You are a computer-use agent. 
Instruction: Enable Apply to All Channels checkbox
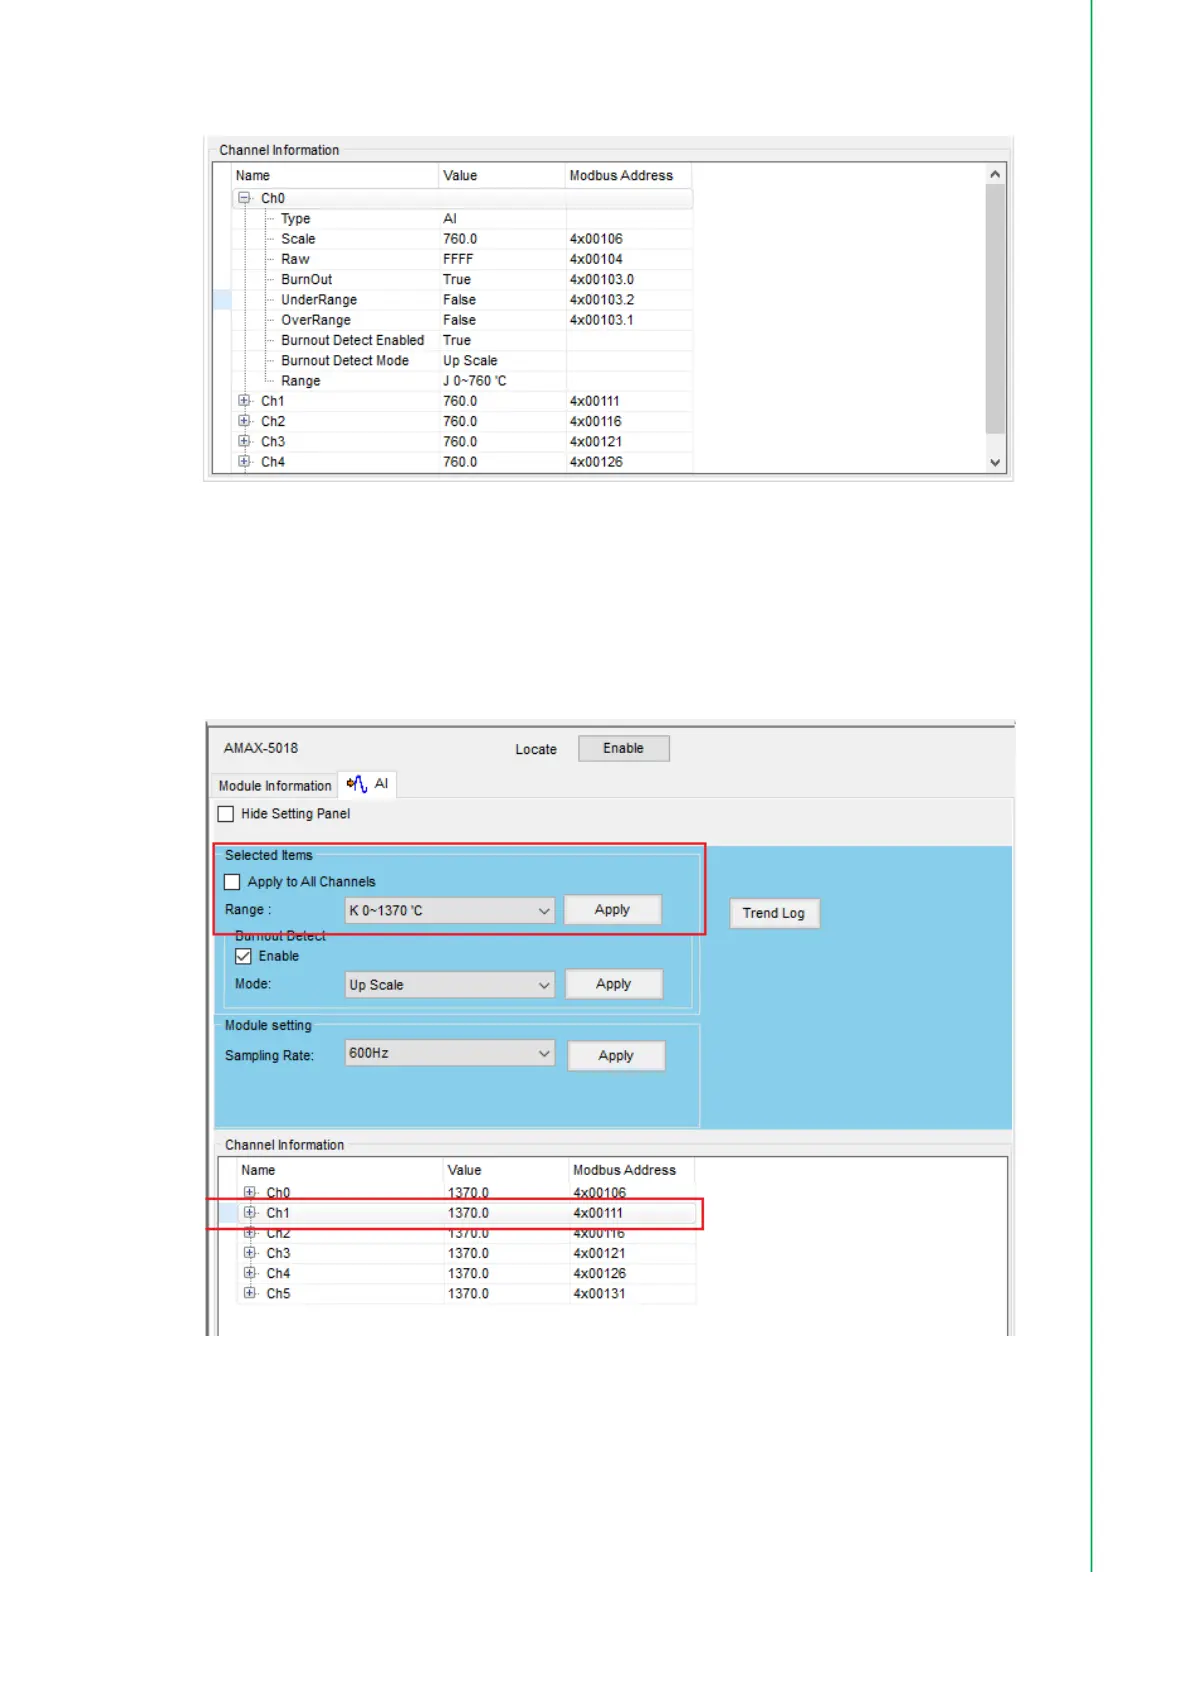click(233, 882)
